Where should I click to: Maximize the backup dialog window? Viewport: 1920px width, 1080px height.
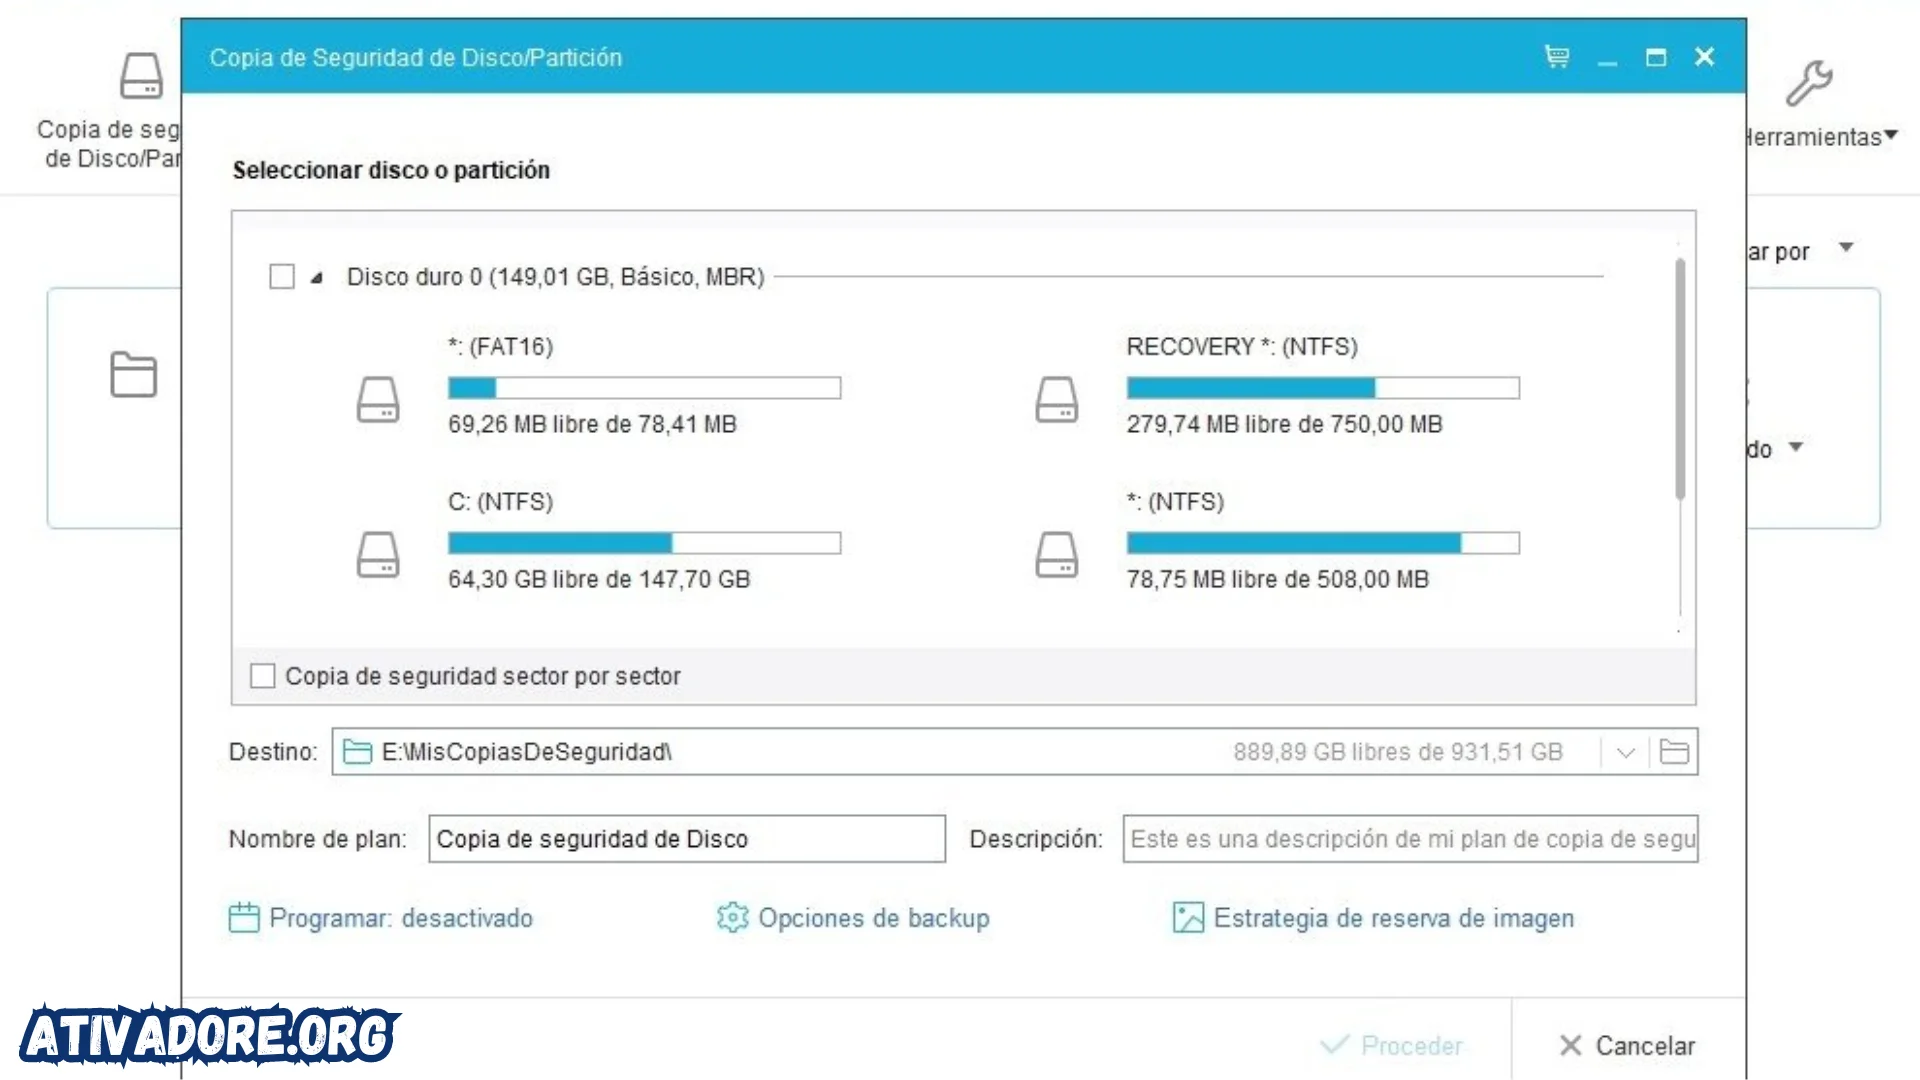pos(1656,57)
